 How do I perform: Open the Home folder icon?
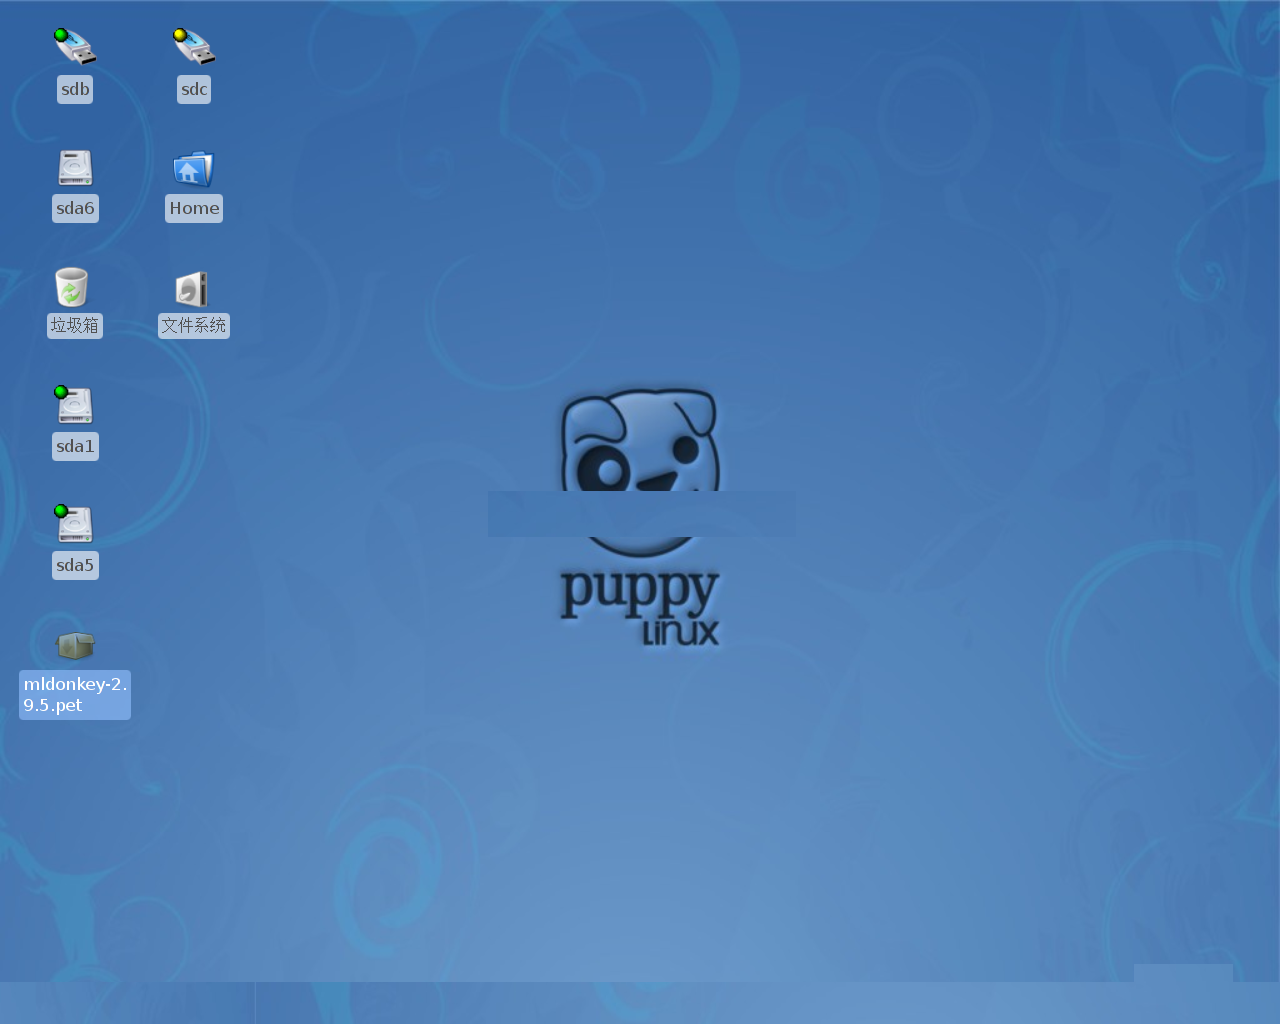click(194, 169)
